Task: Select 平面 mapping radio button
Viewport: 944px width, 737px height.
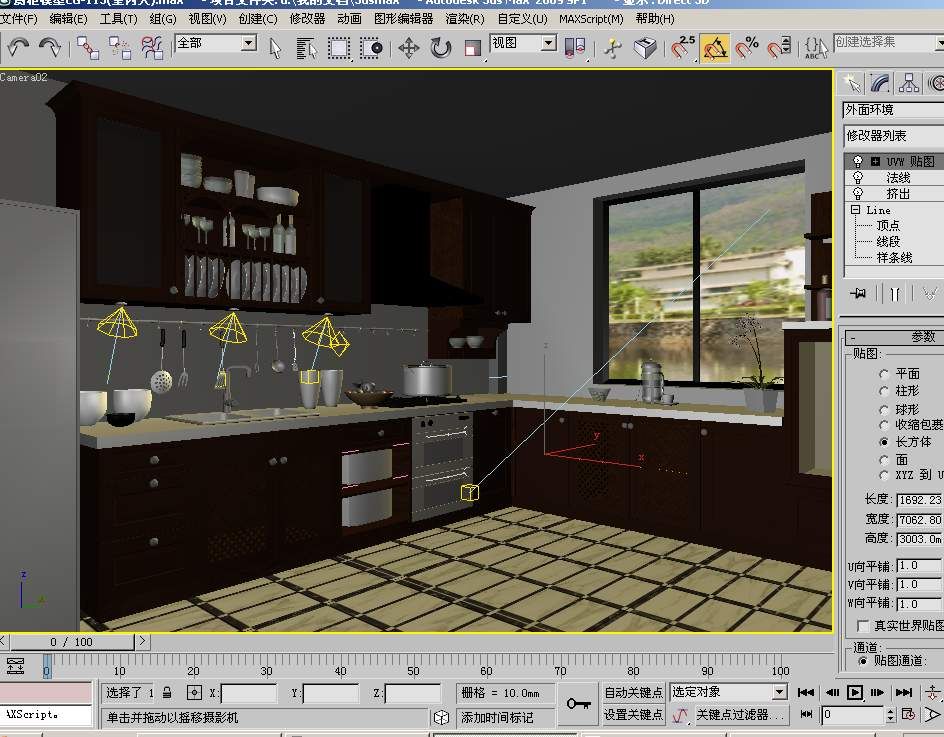Action: point(884,374)
